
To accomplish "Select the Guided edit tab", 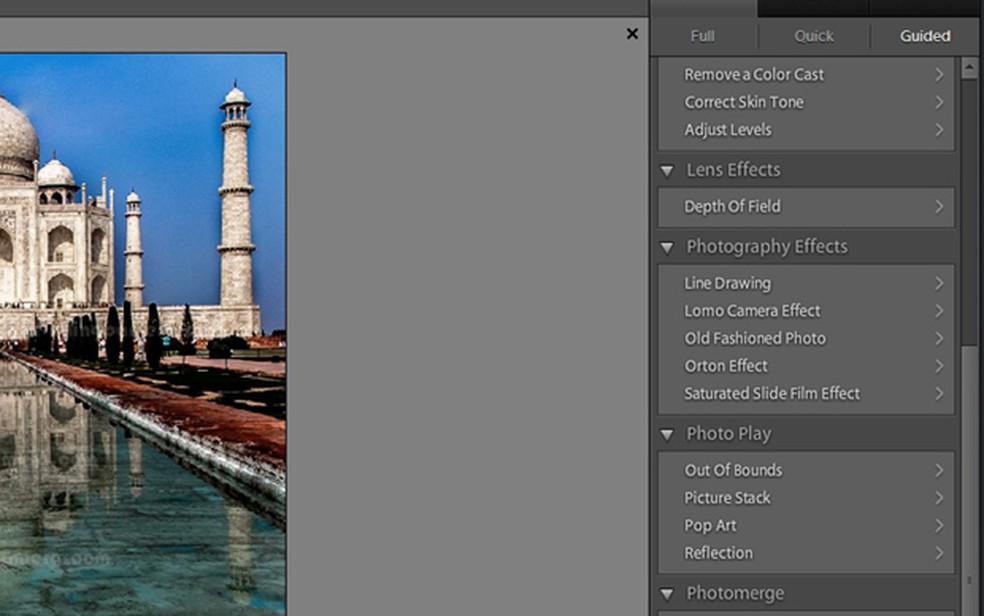I will (x=924, y=36).
